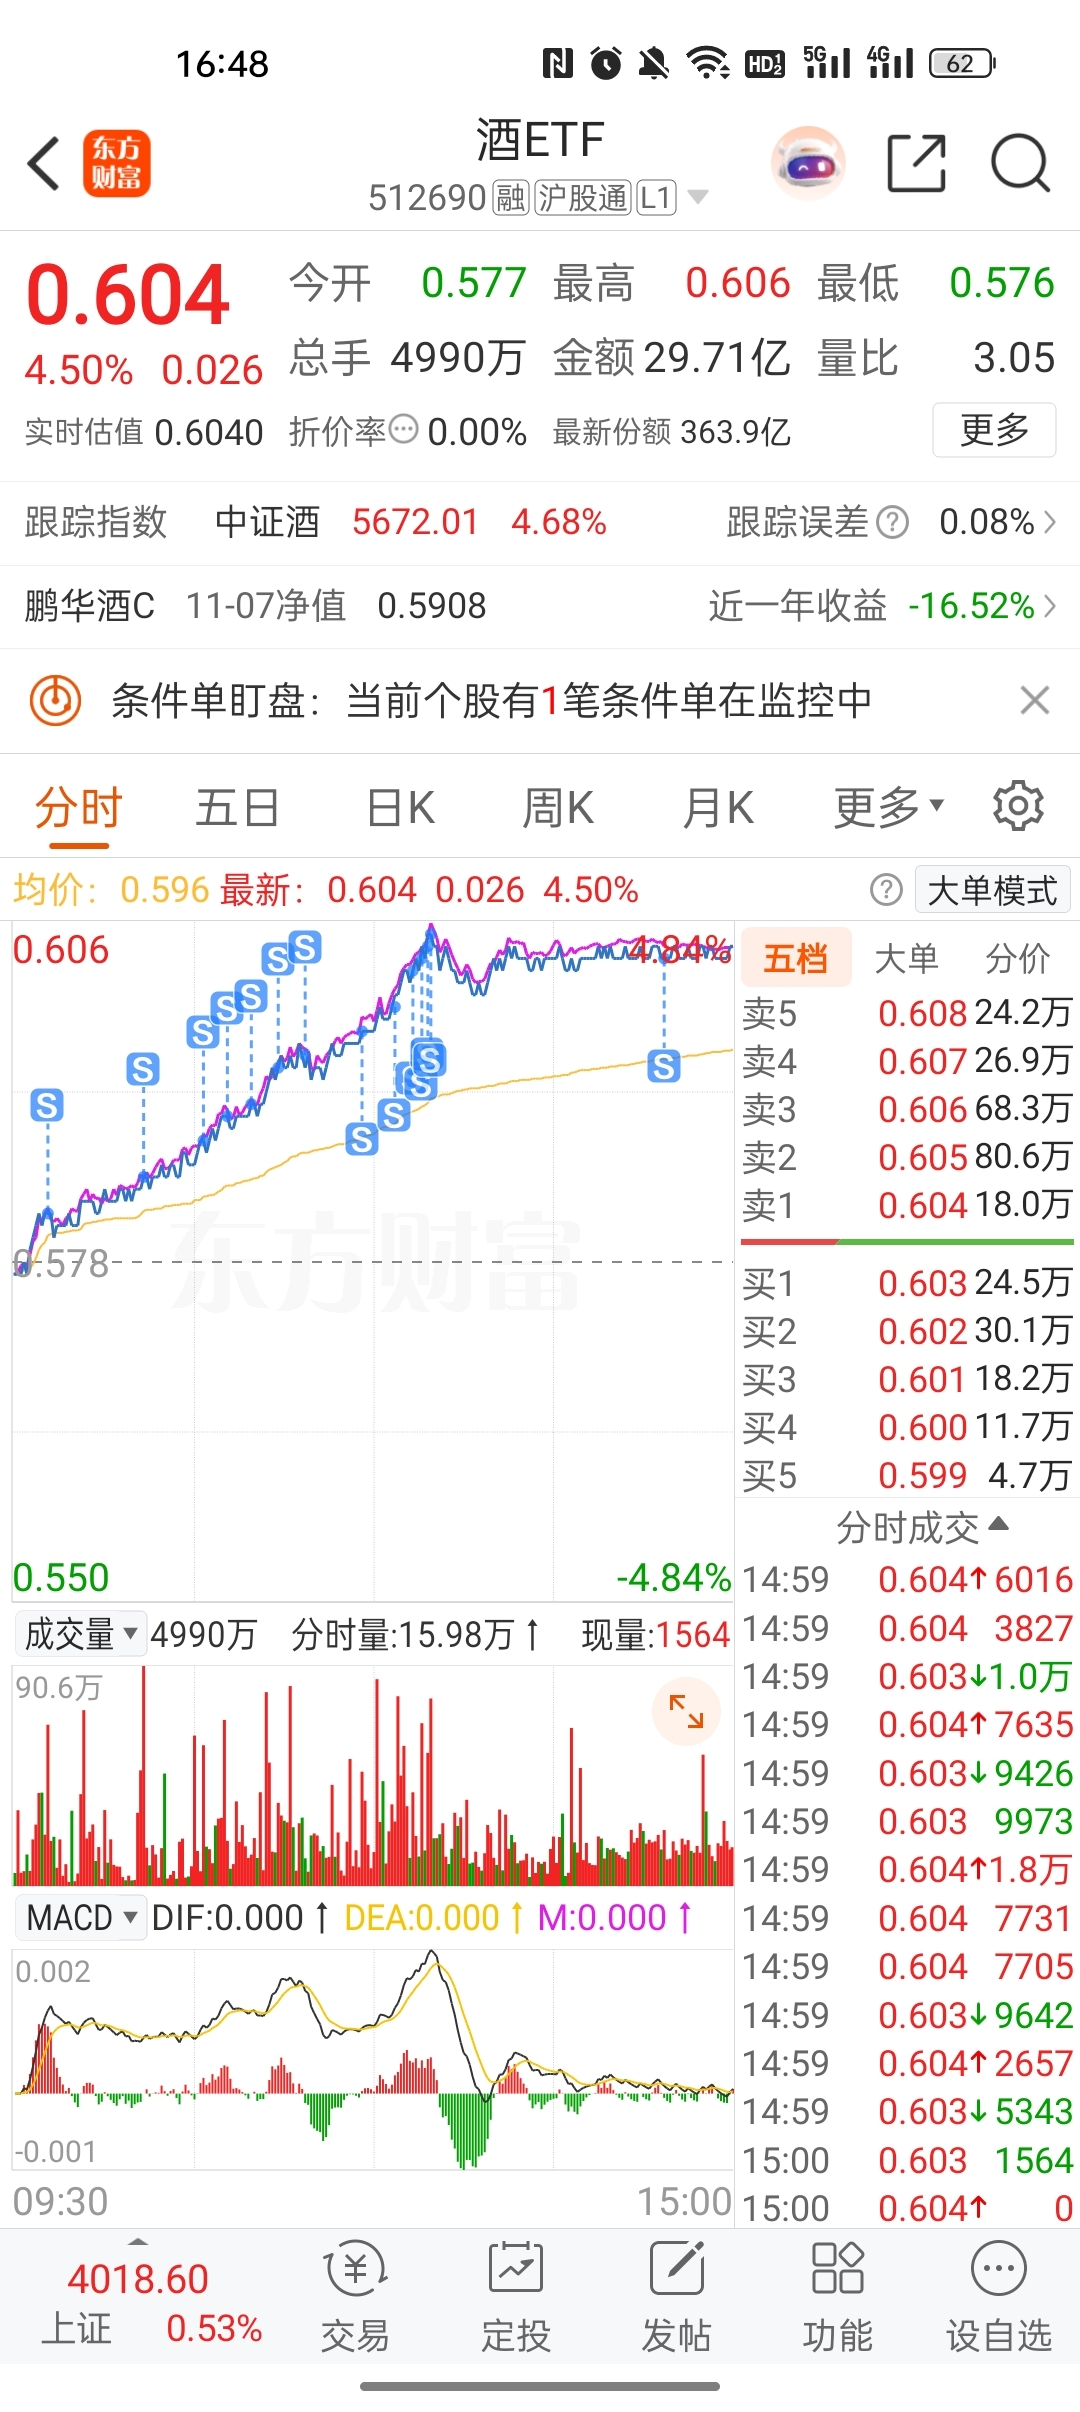Open the MACD indicator dropdown
This screenshot has width=1080, height=2412.
click(80, 1918)
